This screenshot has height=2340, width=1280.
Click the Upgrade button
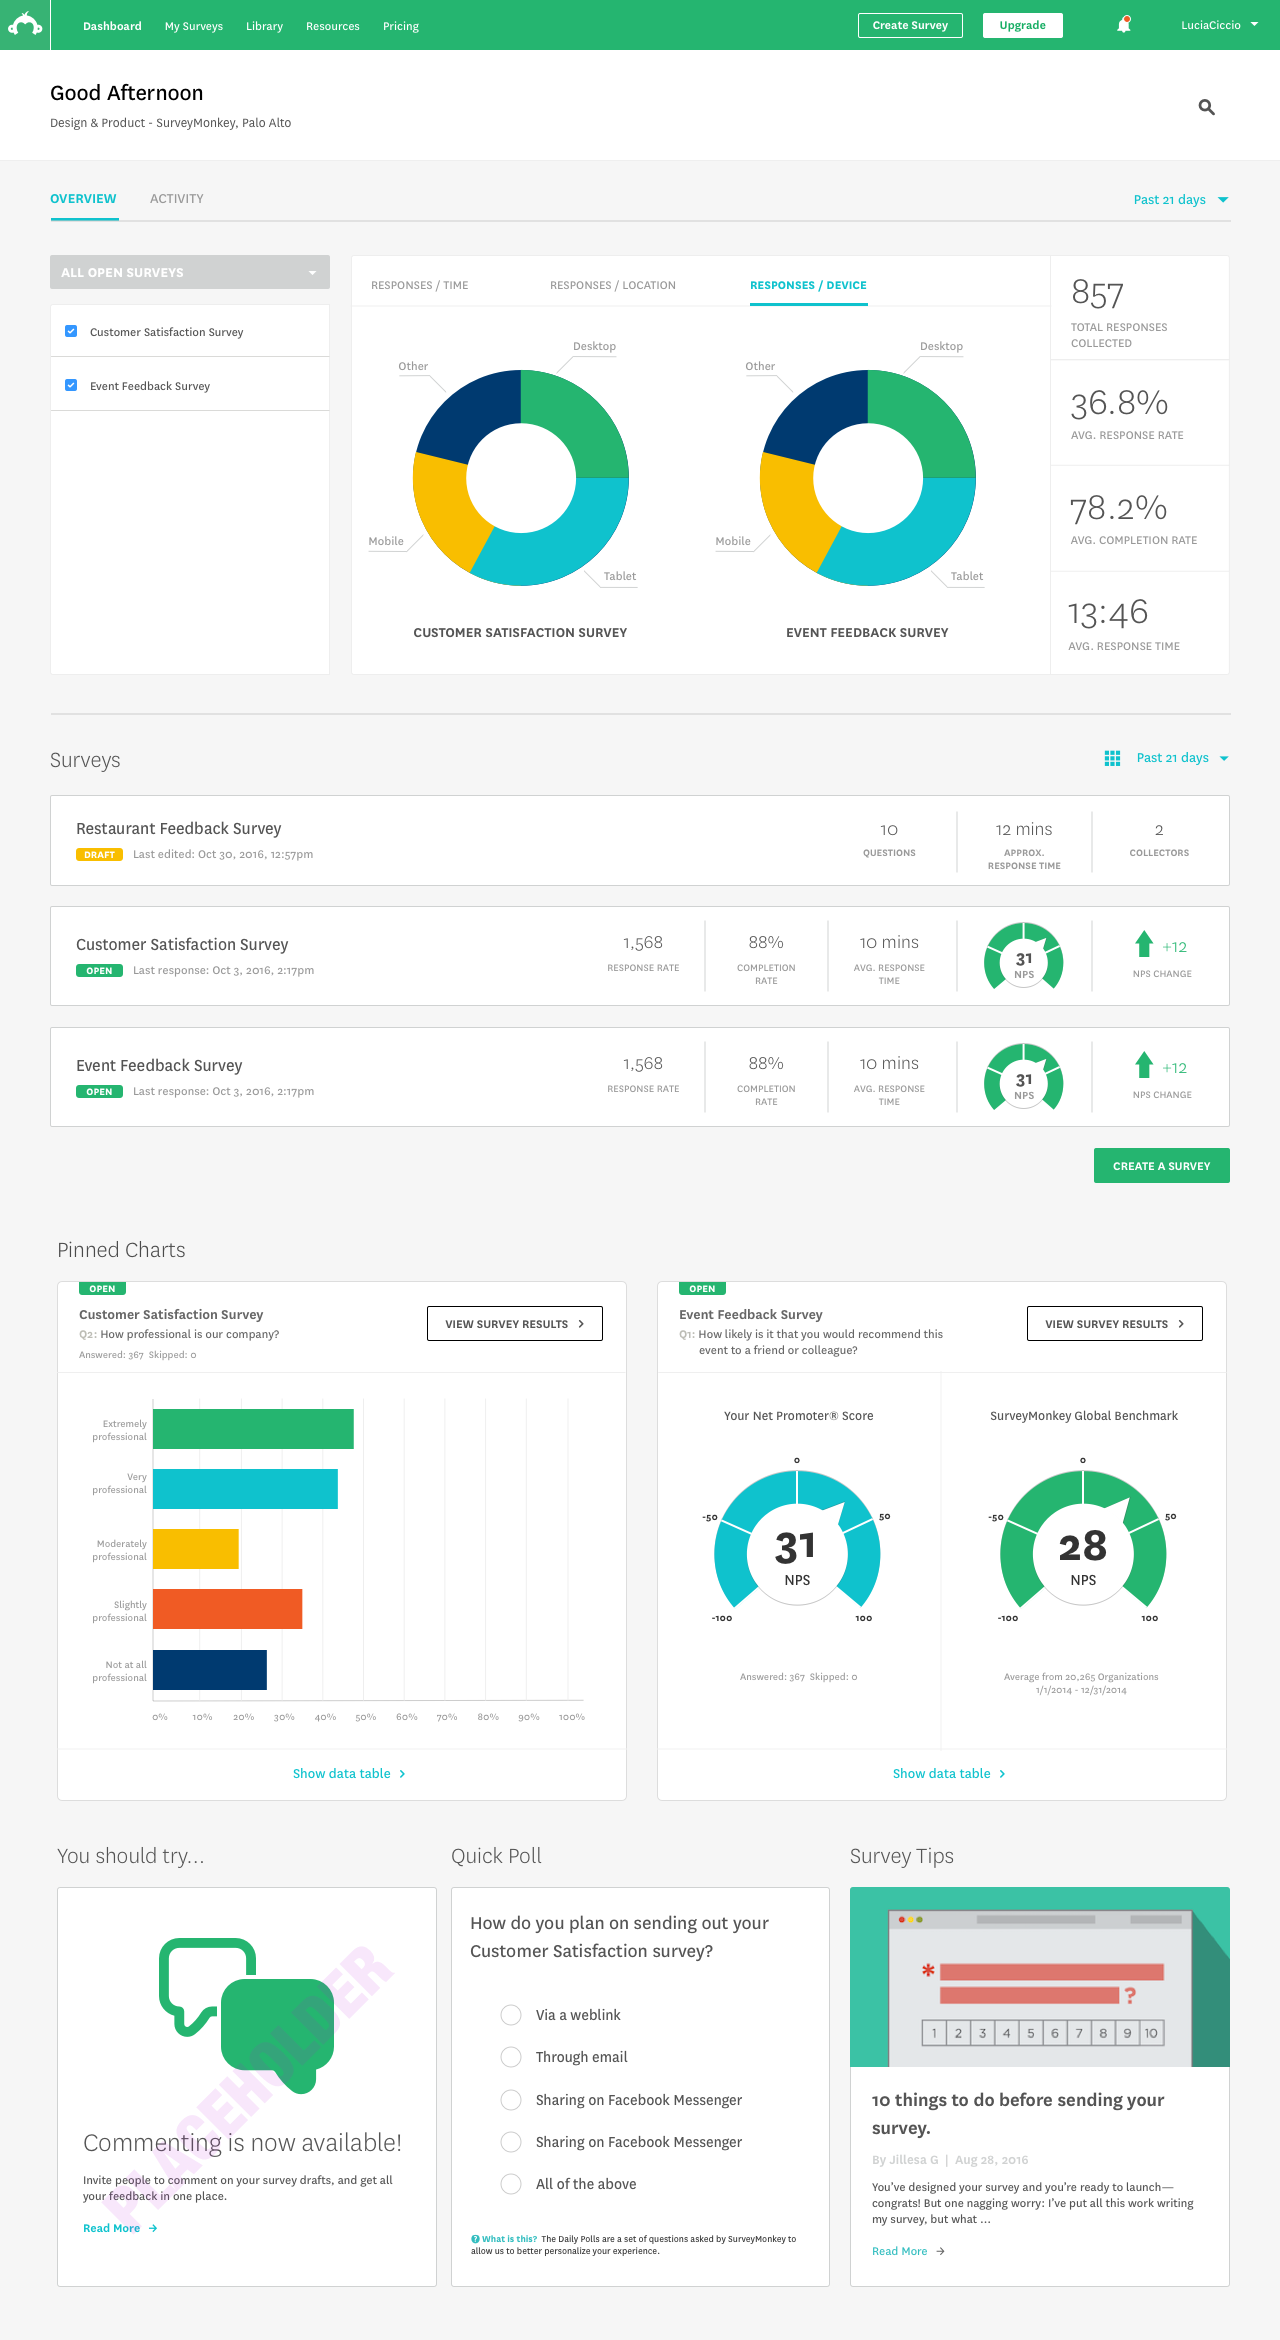pyautogui.click(x=1022, y=25)
